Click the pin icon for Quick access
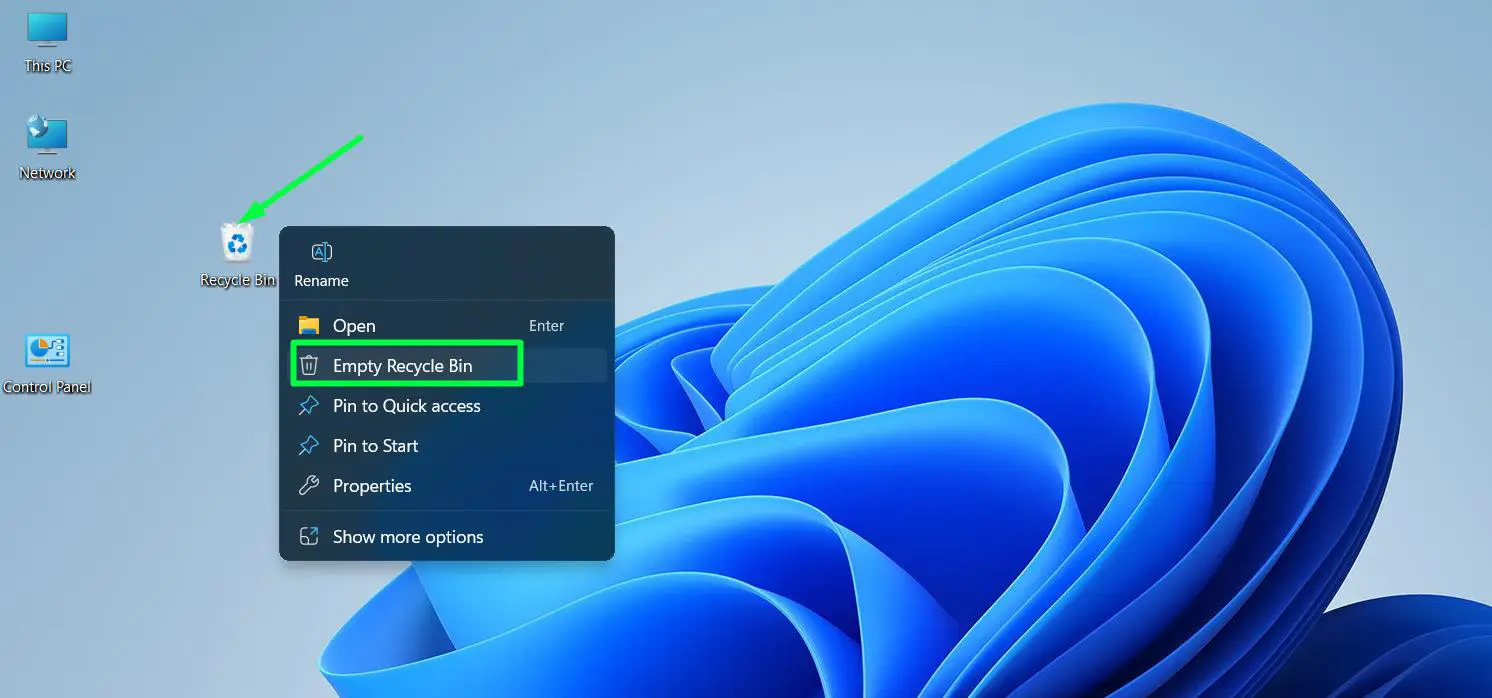 [x=310, y=405]
